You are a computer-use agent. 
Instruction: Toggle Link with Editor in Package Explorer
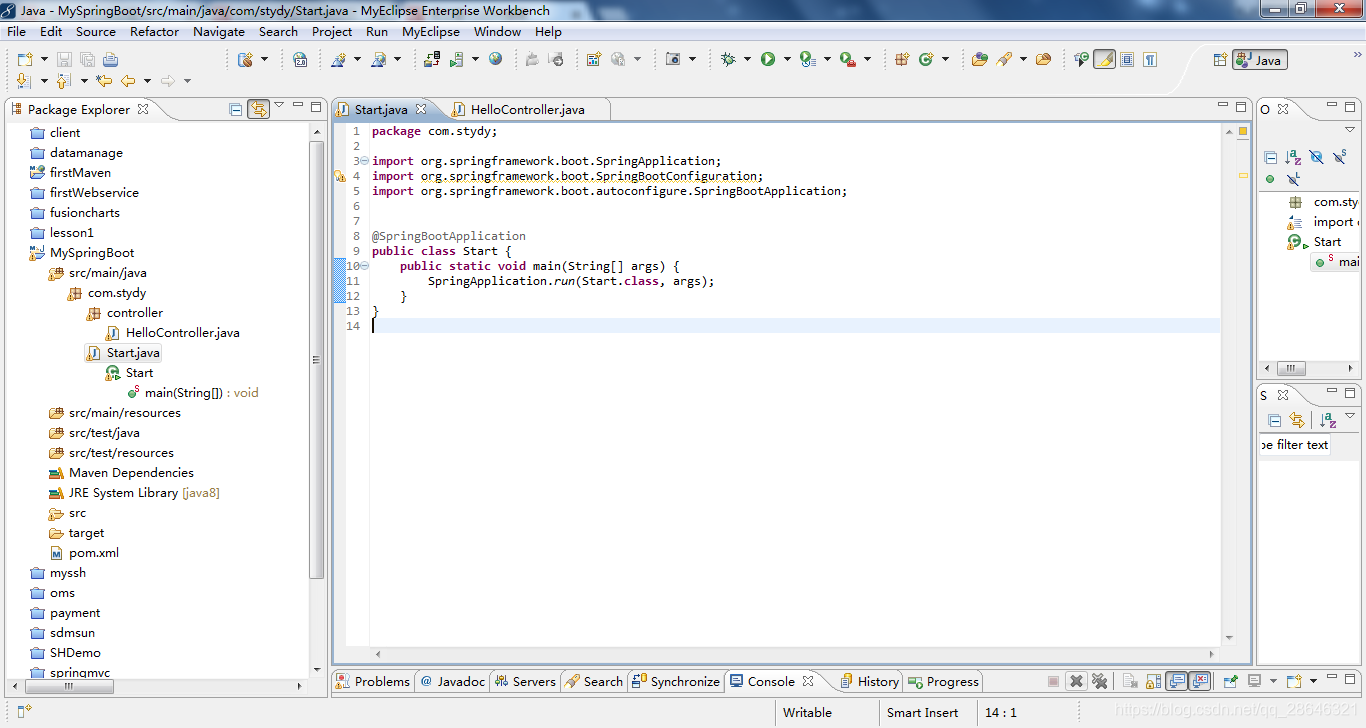coord(258,109)
